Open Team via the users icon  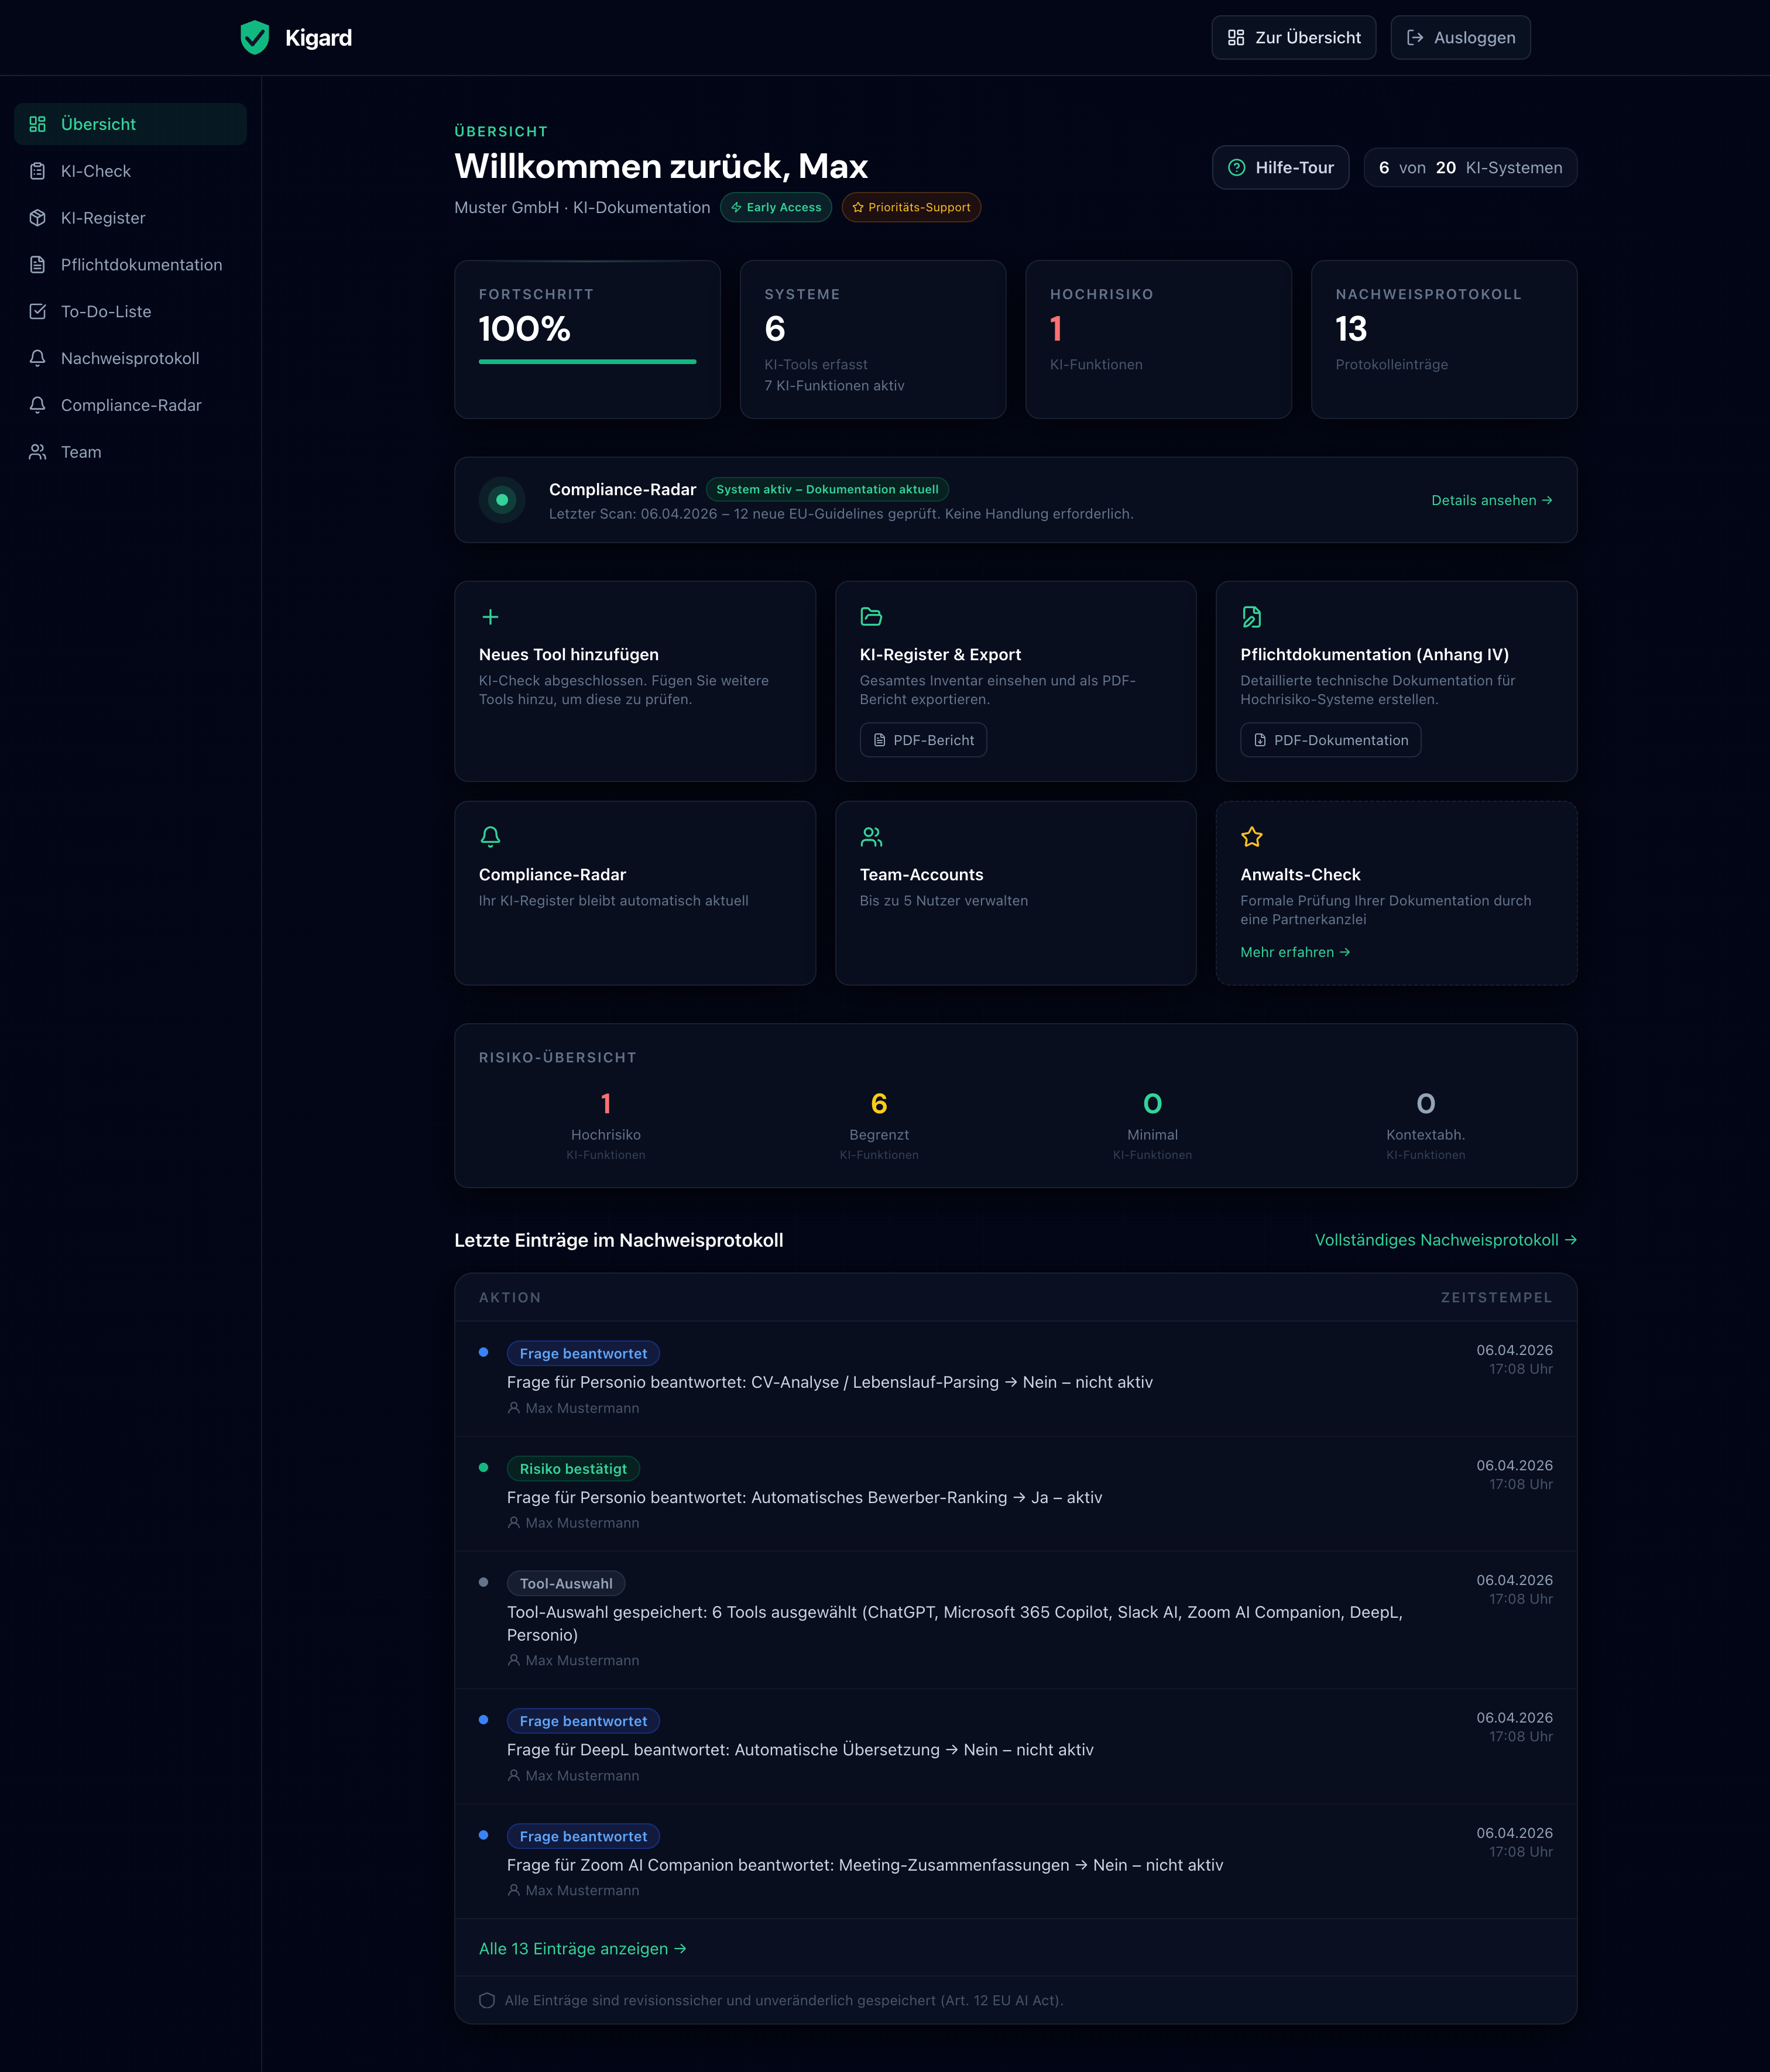tap(37, 452)
